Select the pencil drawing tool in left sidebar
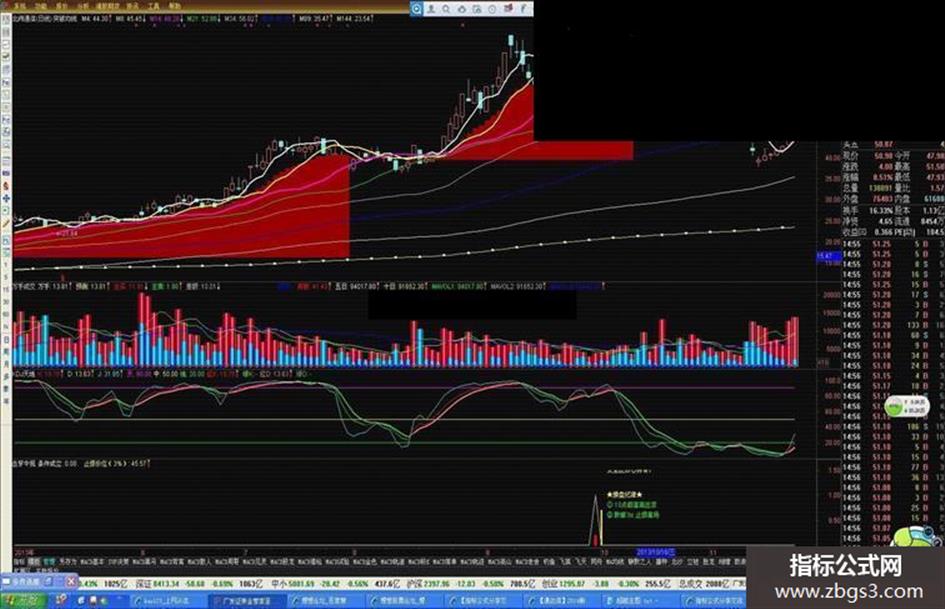Viewport: 945px width, 609px height. [x=6, y=223]
